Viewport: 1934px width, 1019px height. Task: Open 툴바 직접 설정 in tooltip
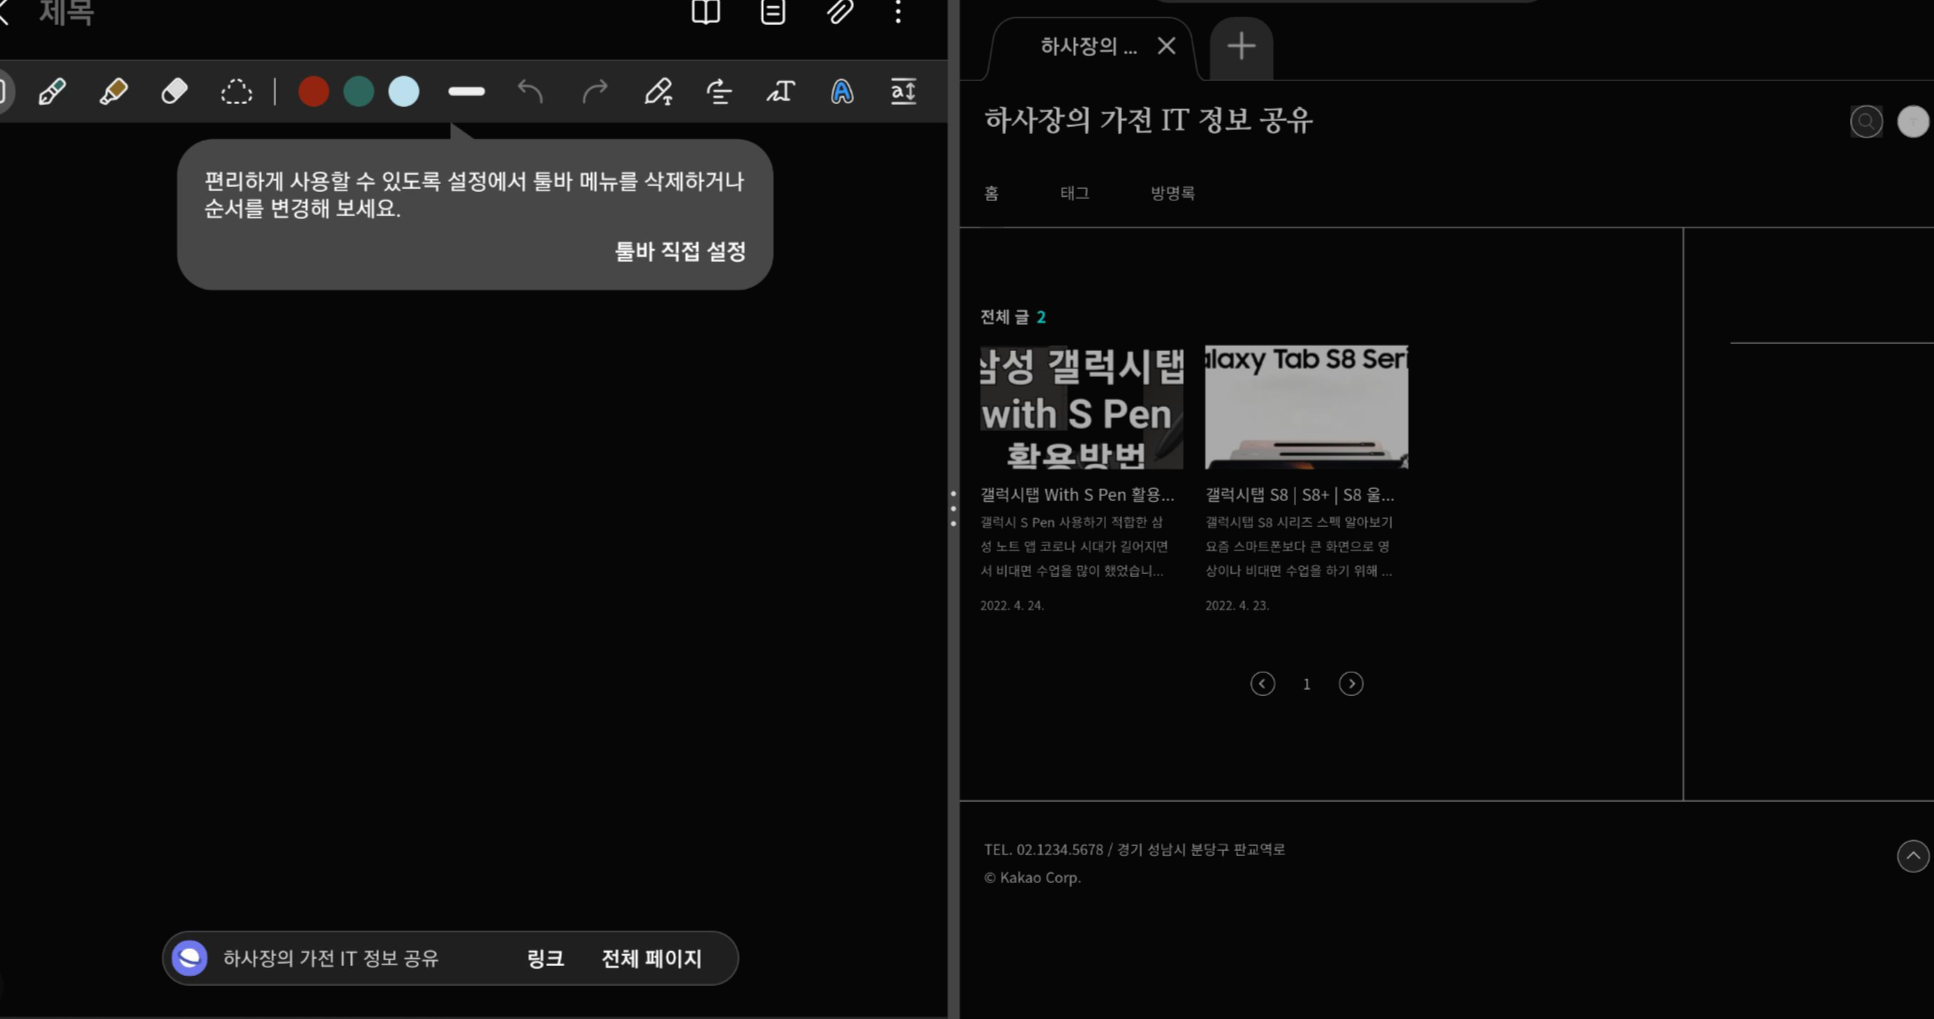[680, 252]
